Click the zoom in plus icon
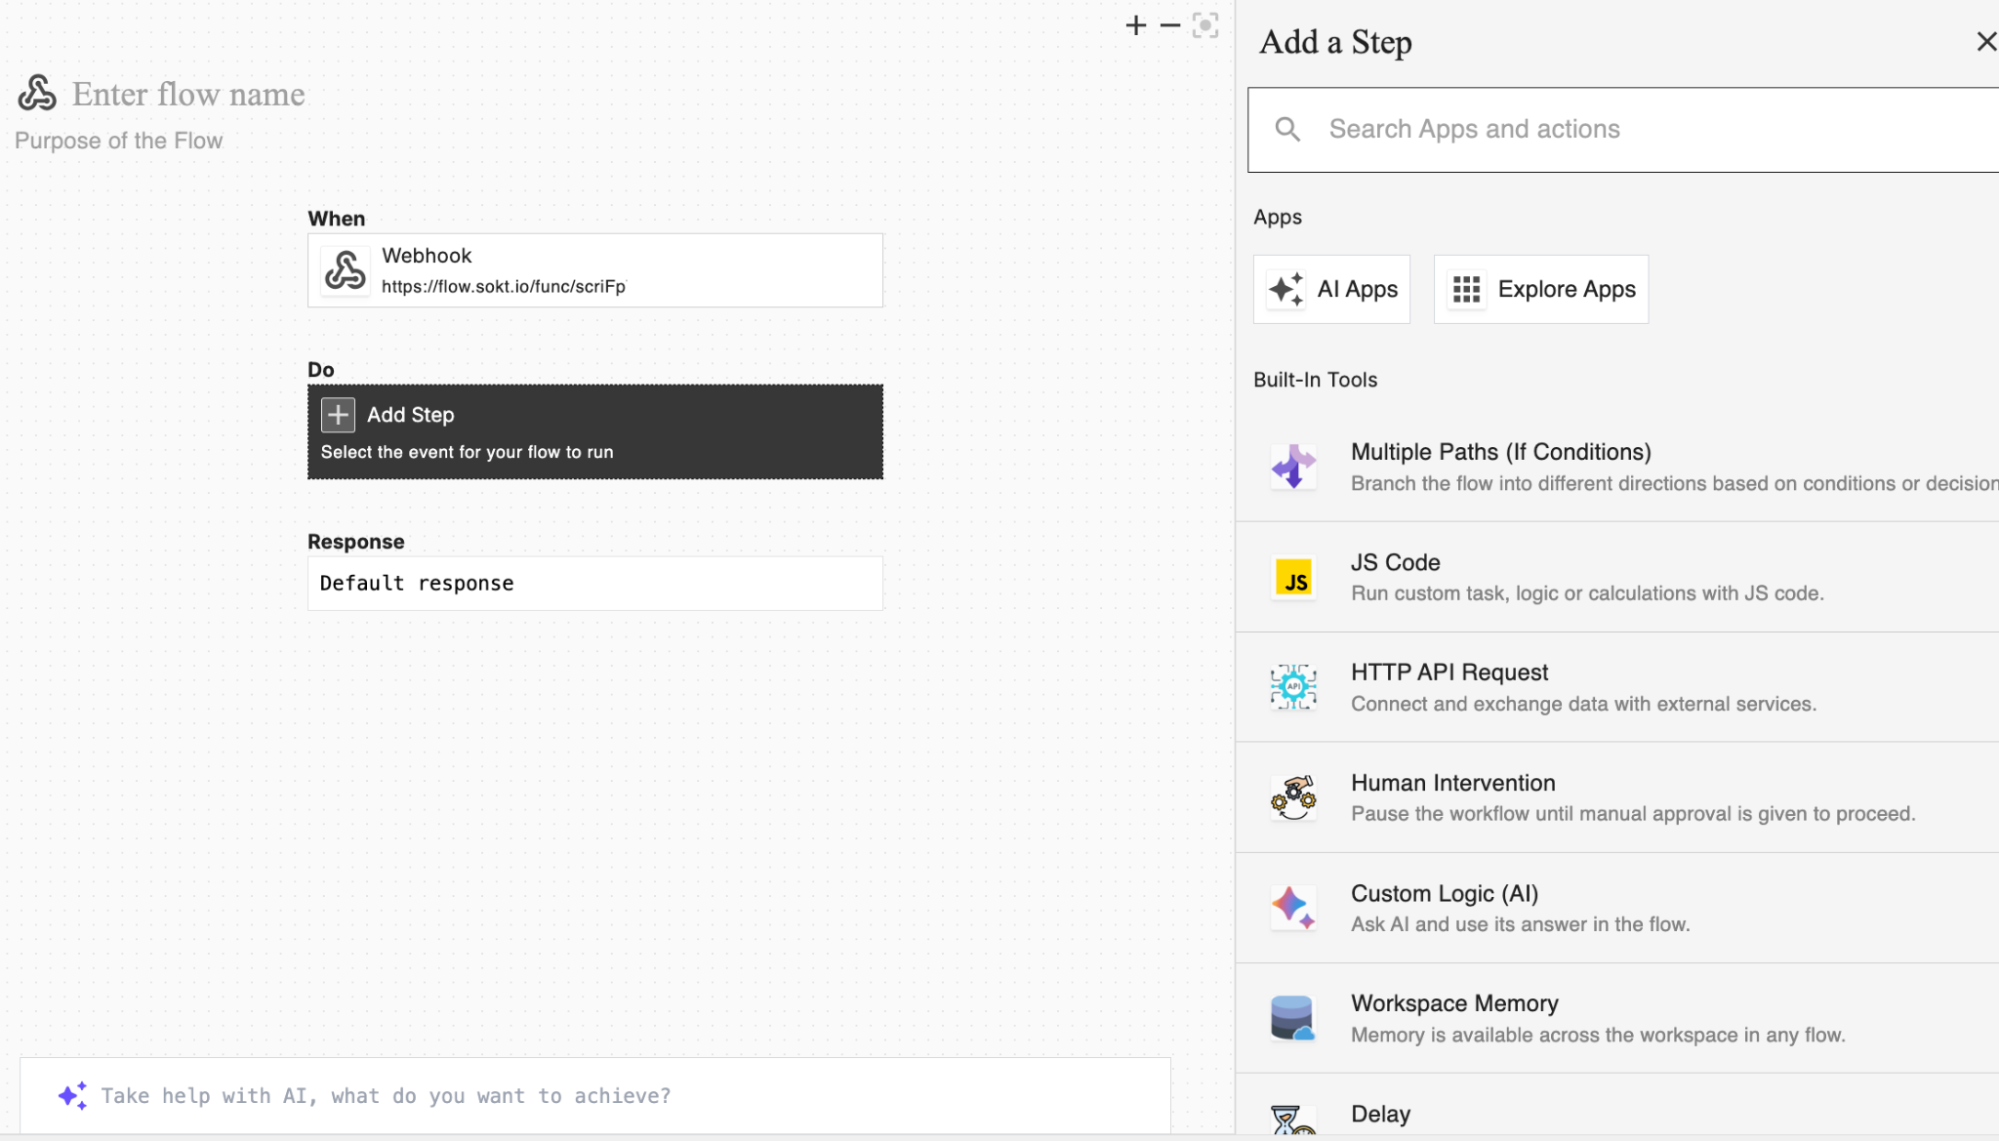Viewport: 1999px width, 1142px height. coord(1135,26)
